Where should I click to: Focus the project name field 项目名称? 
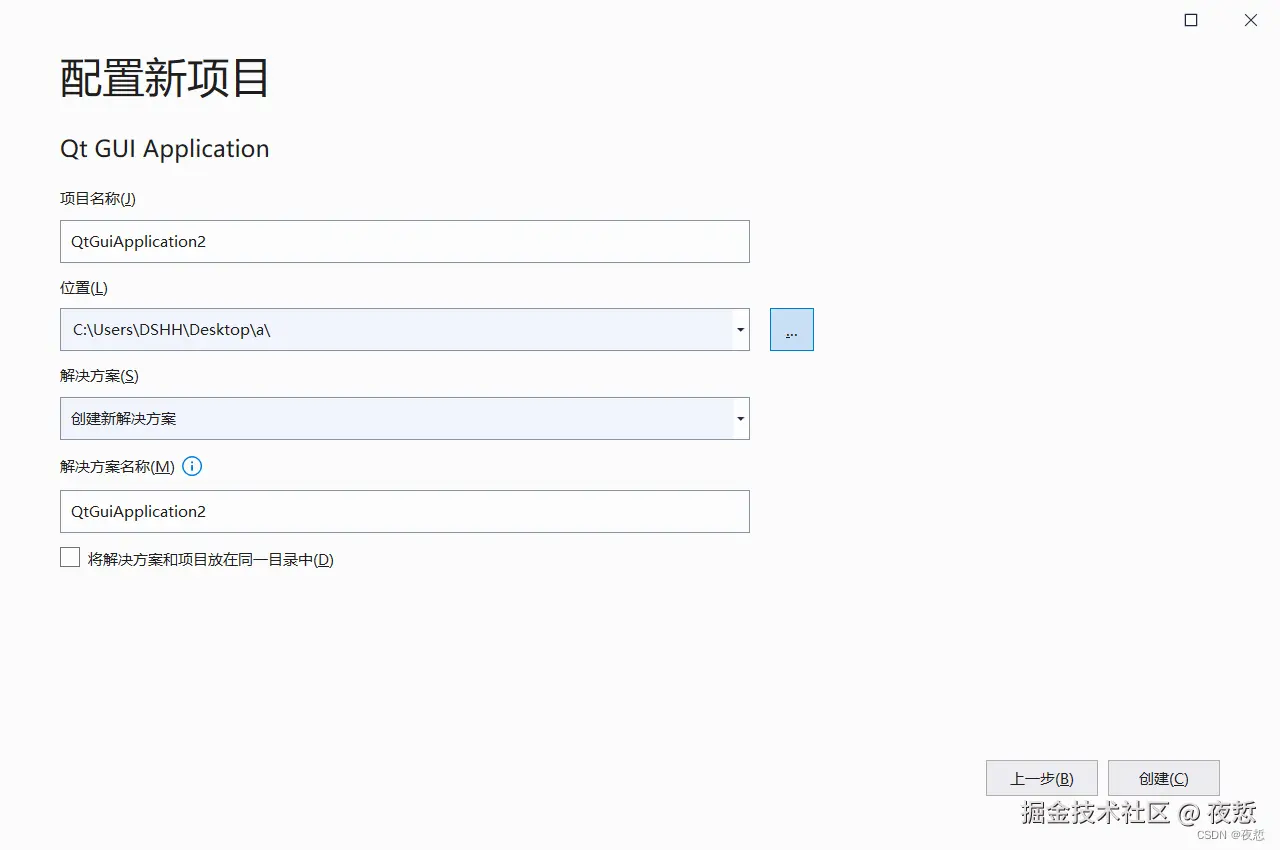click(405, 241)
